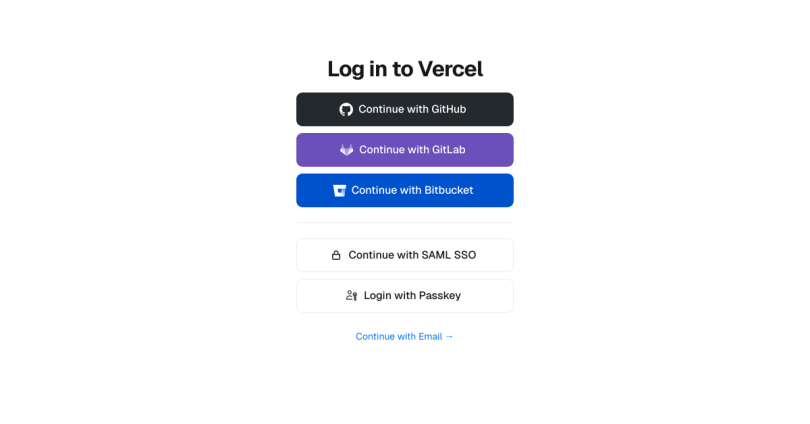The image size is (810, 424).
Task: Click the GitLab fox logo icon
Action: point(347,150)
